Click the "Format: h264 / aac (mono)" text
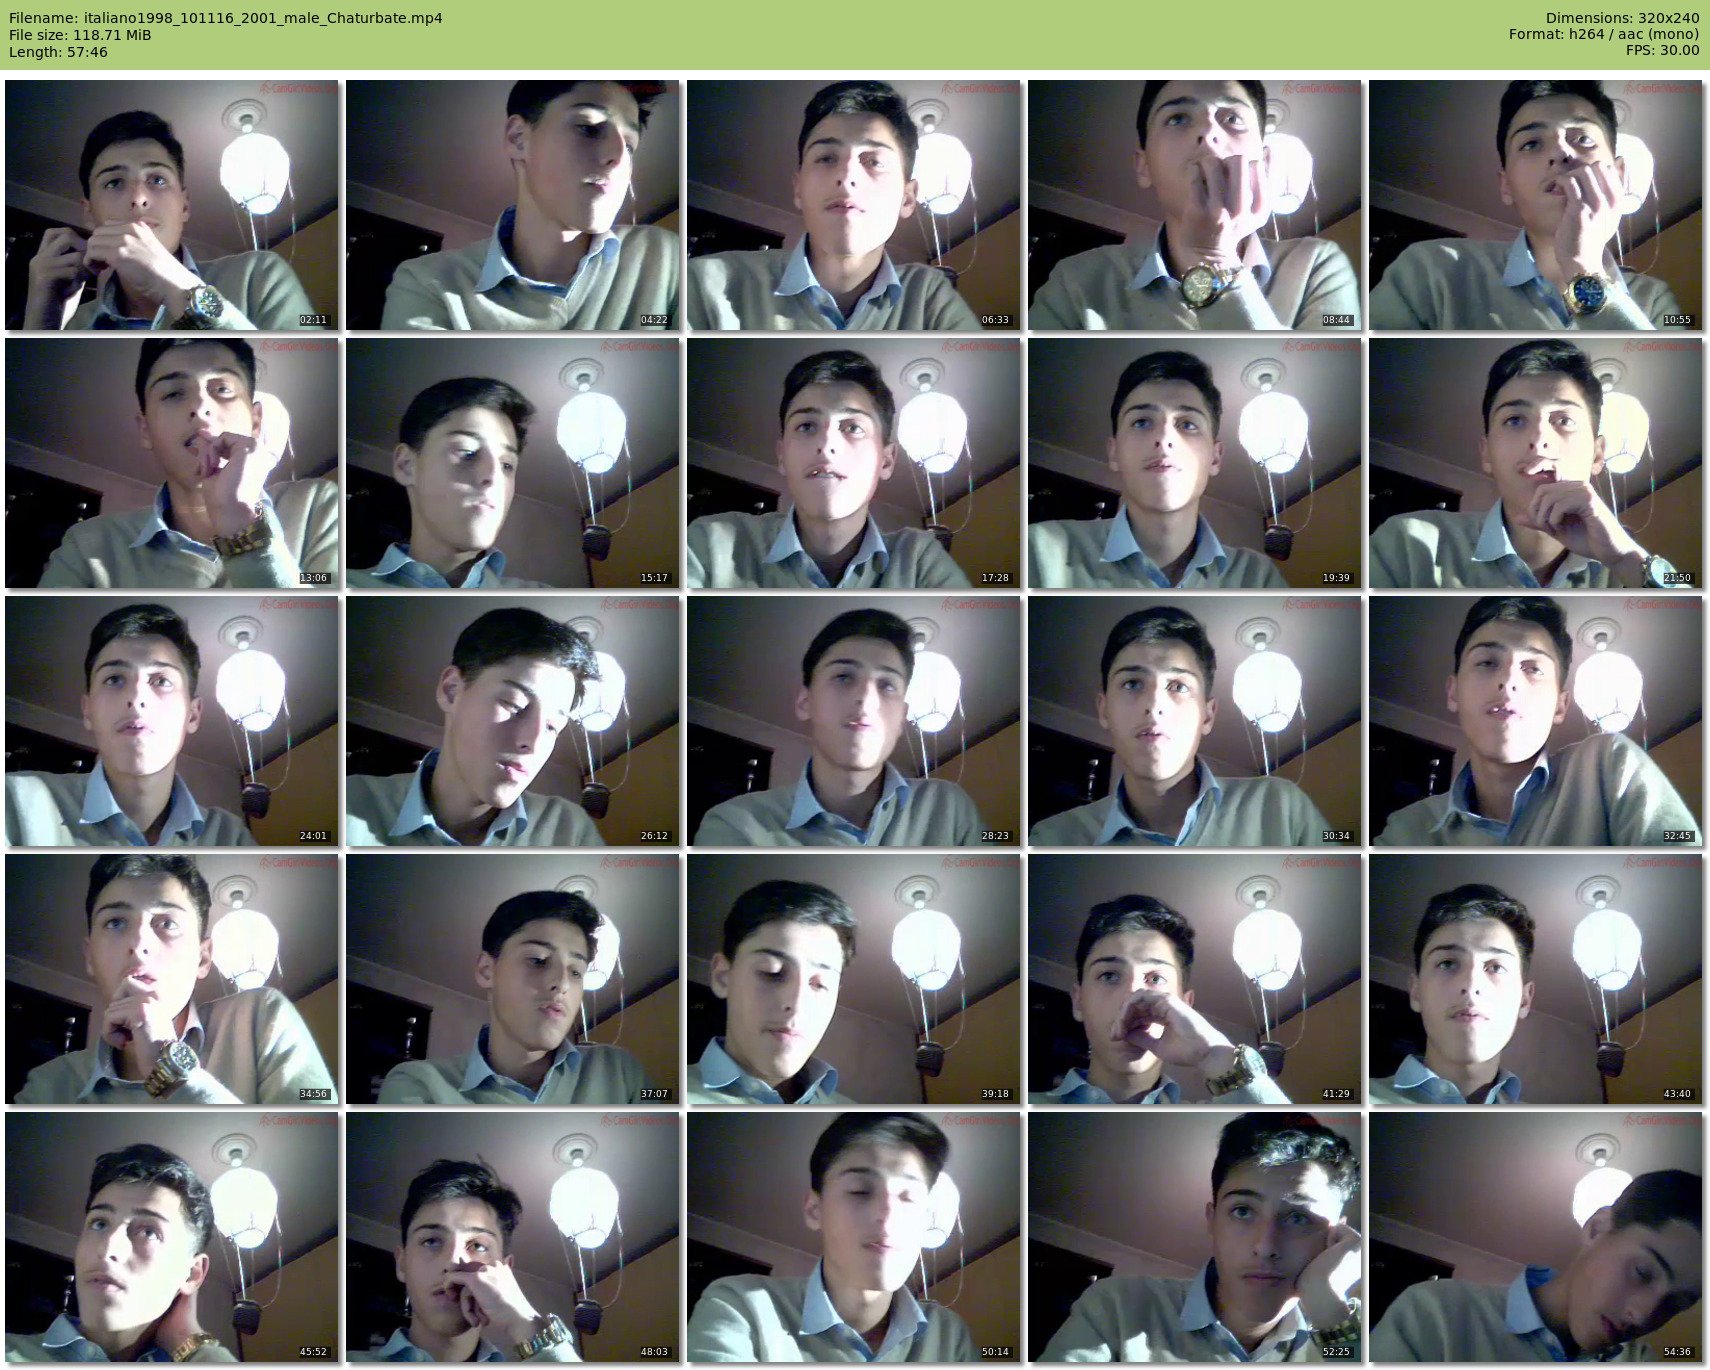 (x=1604, y=35)
